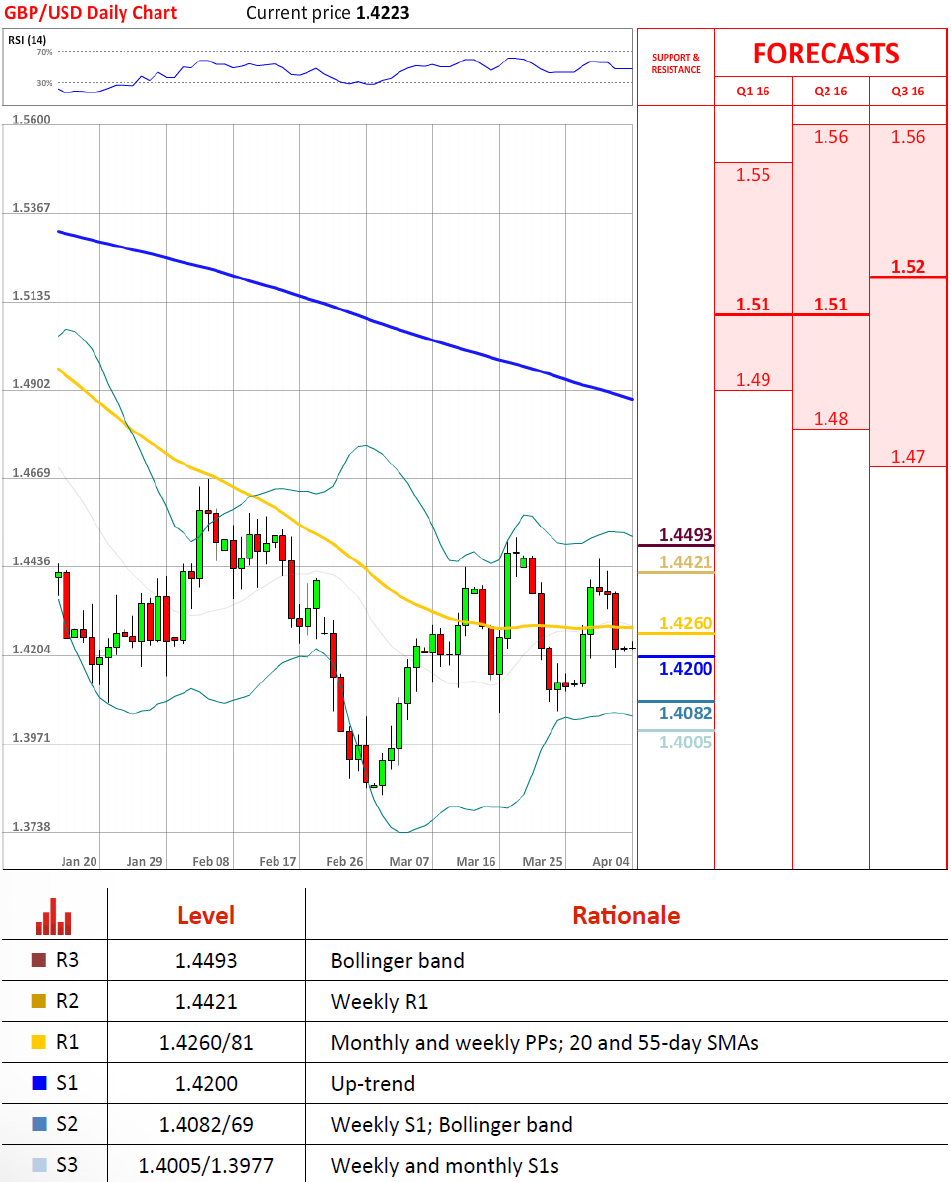Viewport: 951px width, 1182px height.
Task: Click the R1 row label
Action: (x=67, y=1043)
